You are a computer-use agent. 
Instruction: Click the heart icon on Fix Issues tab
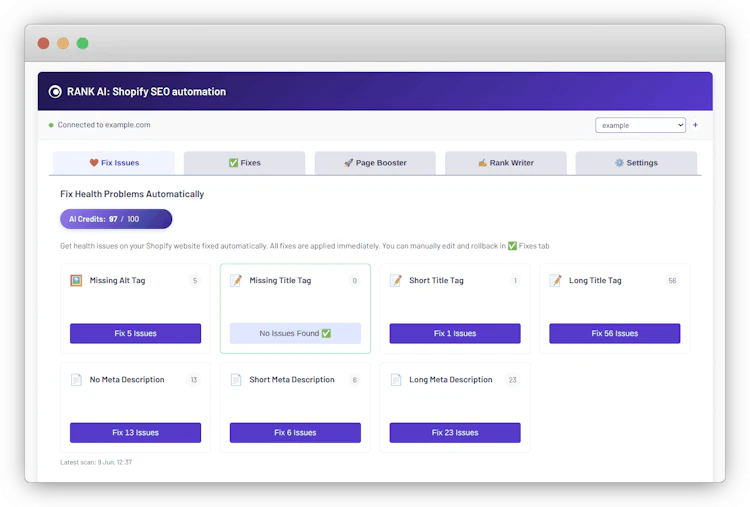94,163
